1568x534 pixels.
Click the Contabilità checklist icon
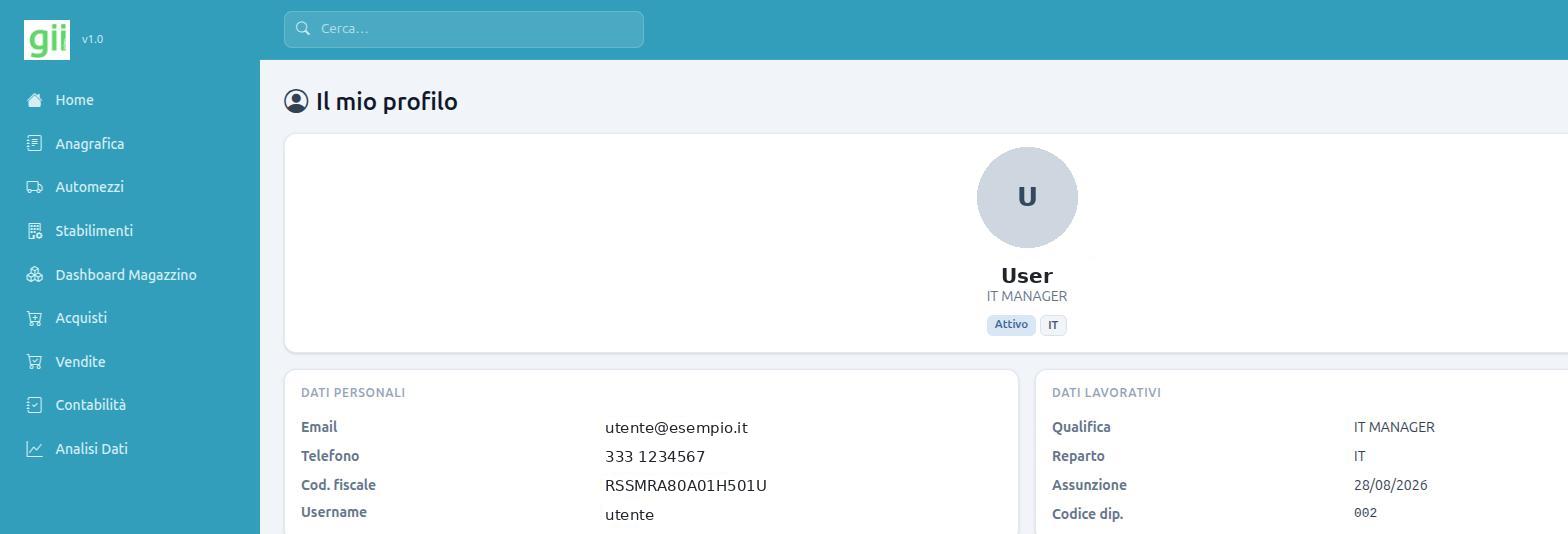pyautogui.click(x=35, y=405)
